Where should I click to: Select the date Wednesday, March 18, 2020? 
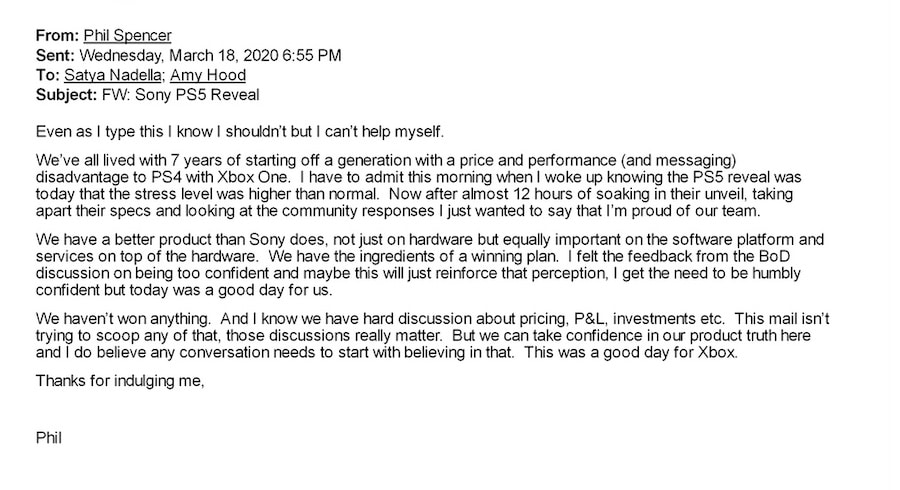click(x=179, y=56)
